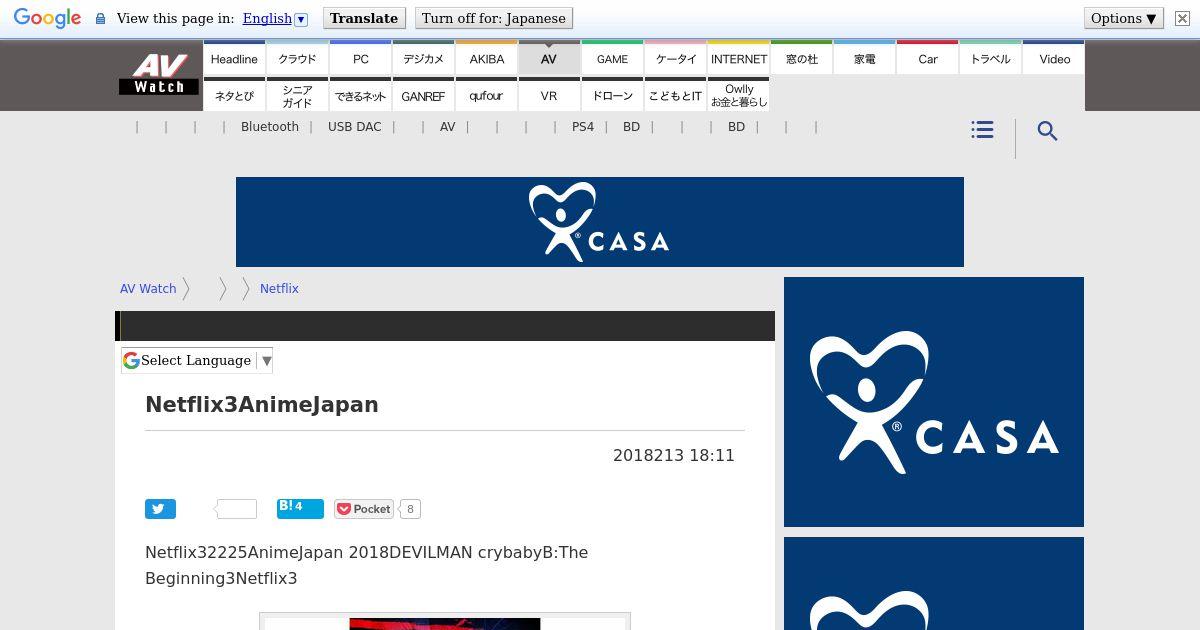
Task: Open the qufour tab
Action: [486, 95]
